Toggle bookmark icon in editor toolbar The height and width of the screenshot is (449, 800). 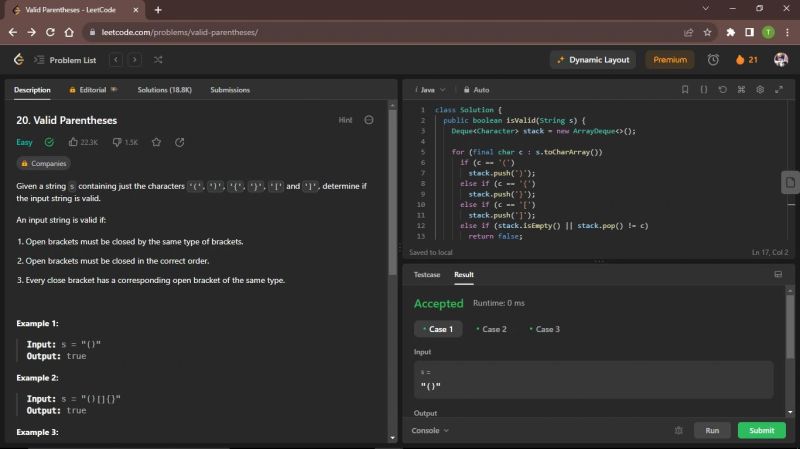(685, 90)
